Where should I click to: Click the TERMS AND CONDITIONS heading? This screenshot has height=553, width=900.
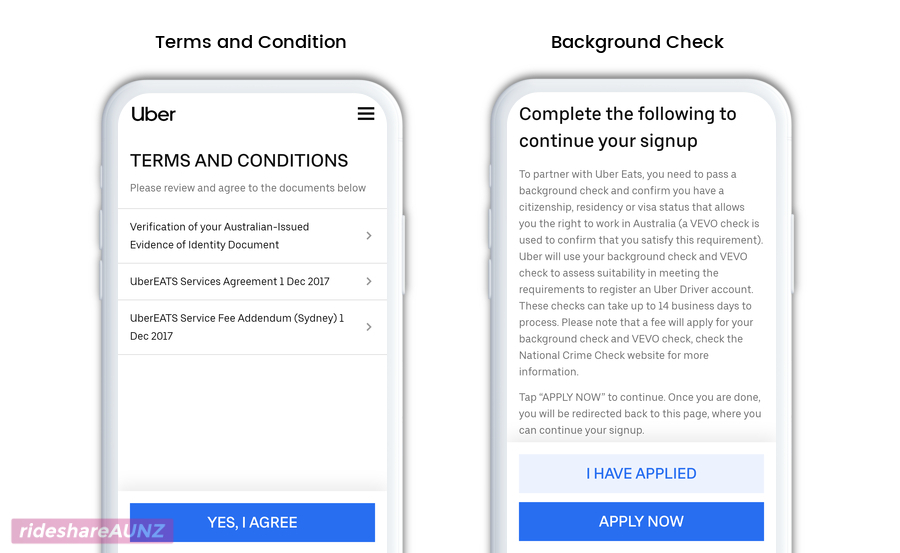tap(239, 161)
